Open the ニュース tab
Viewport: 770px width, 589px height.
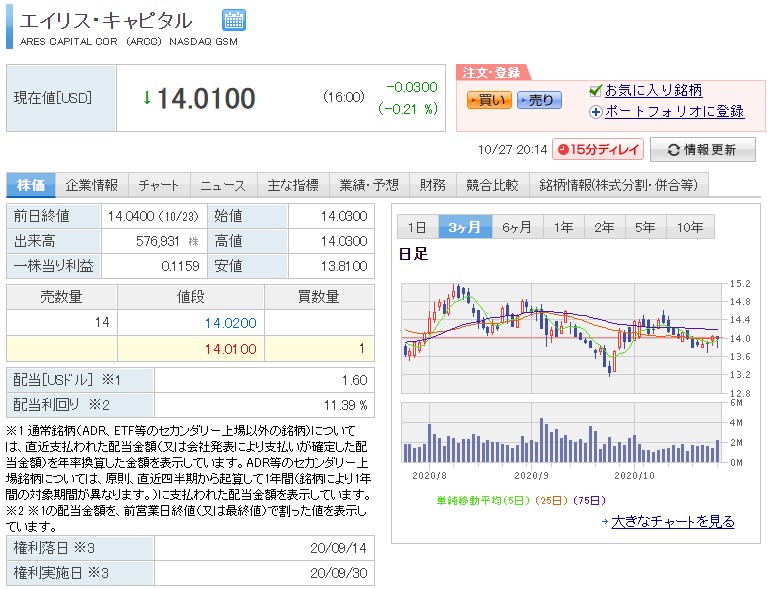coord(223,185)
